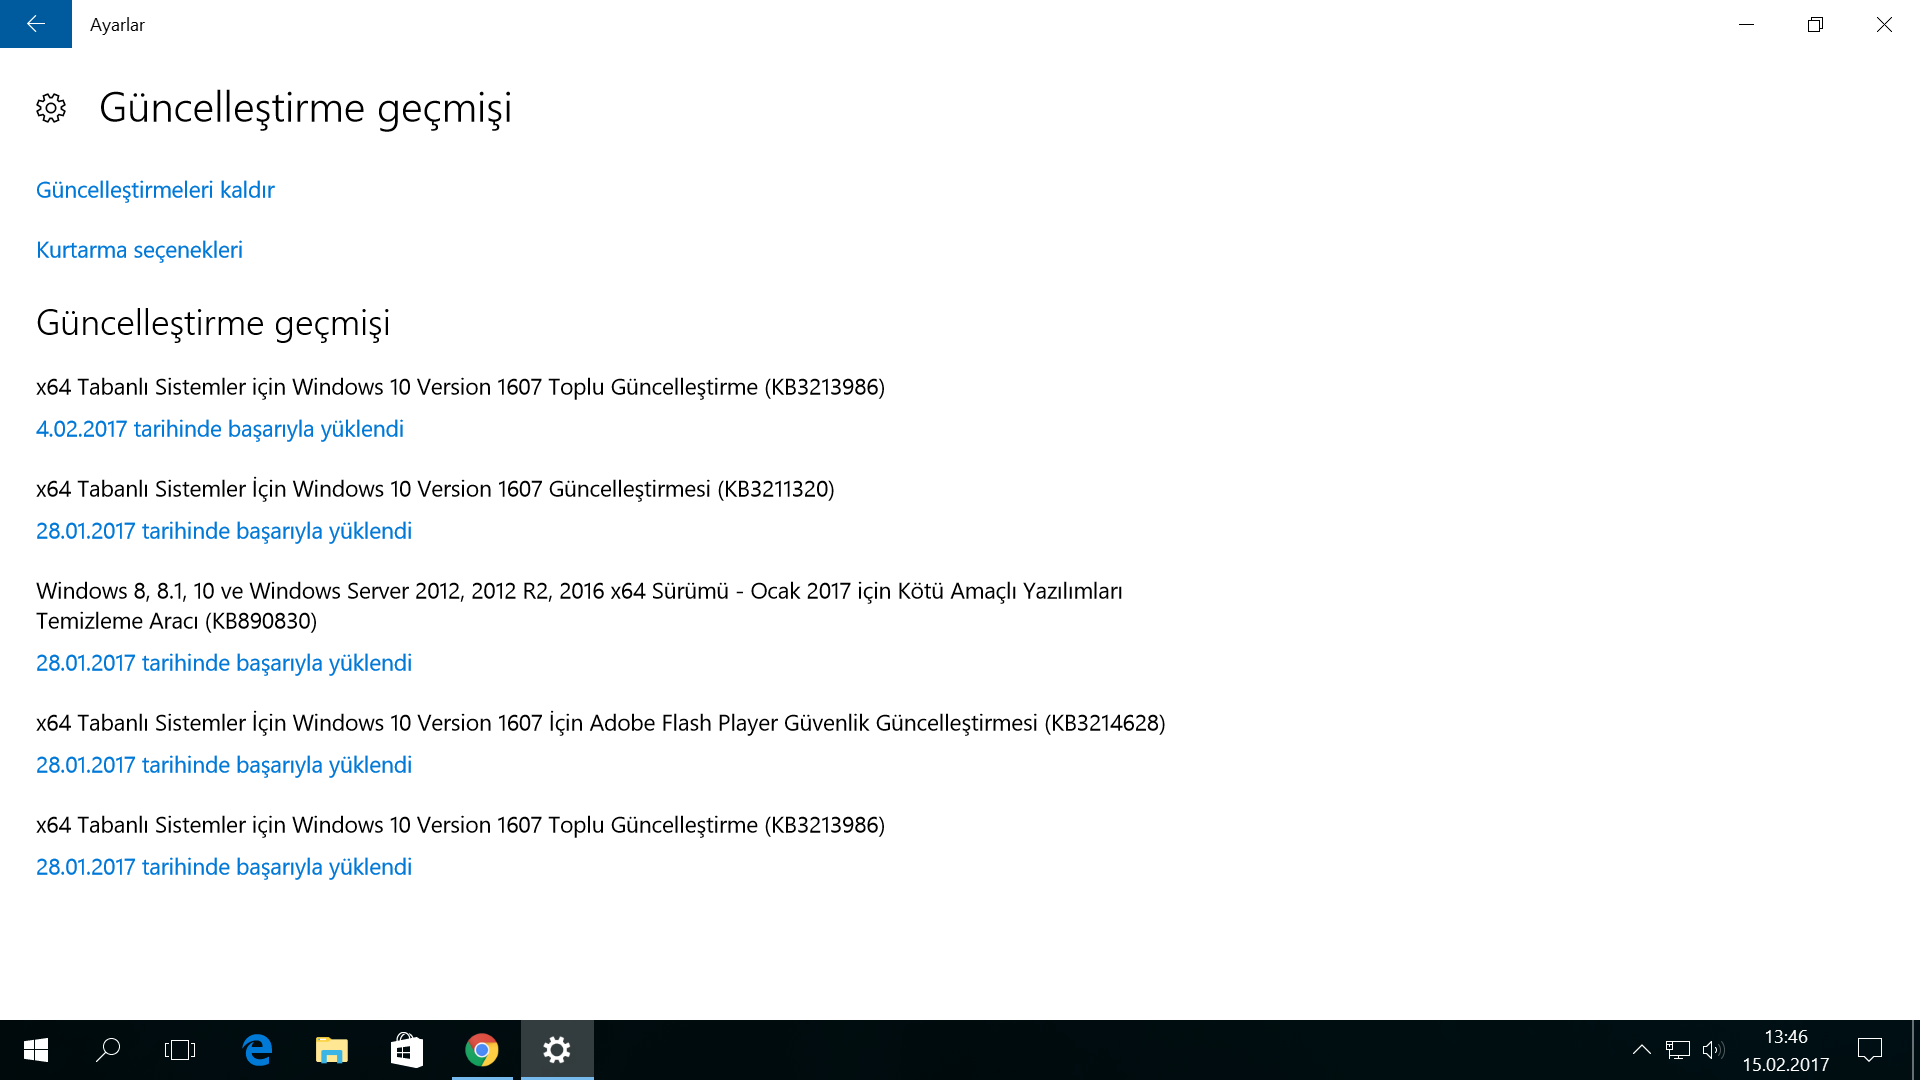Open the Kurtarma seçenekleri link
This screenshot has width=1920, height=1080.
139,250
